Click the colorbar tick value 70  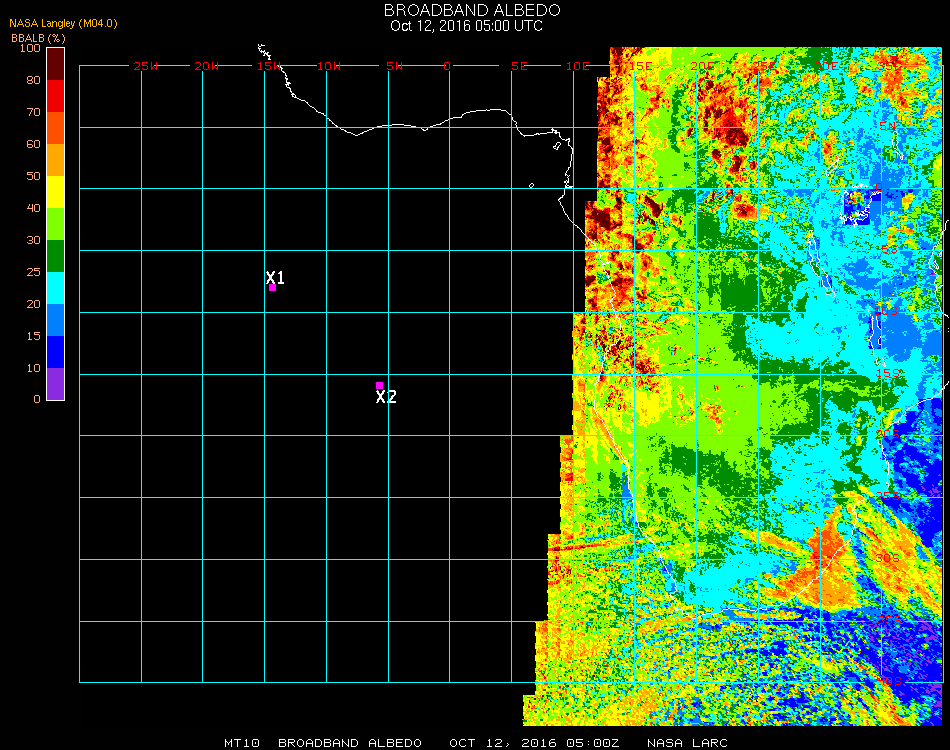click(x=34, y=113)
